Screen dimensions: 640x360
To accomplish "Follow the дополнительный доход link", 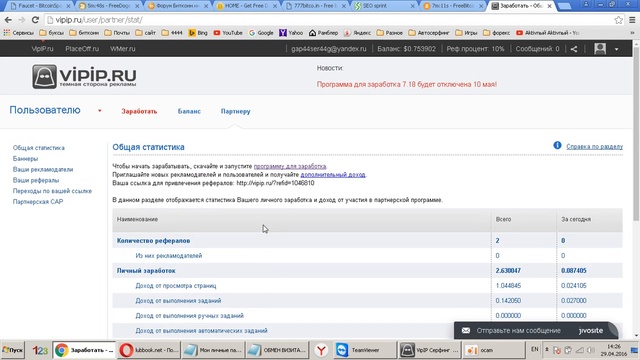I will [333, 174].
